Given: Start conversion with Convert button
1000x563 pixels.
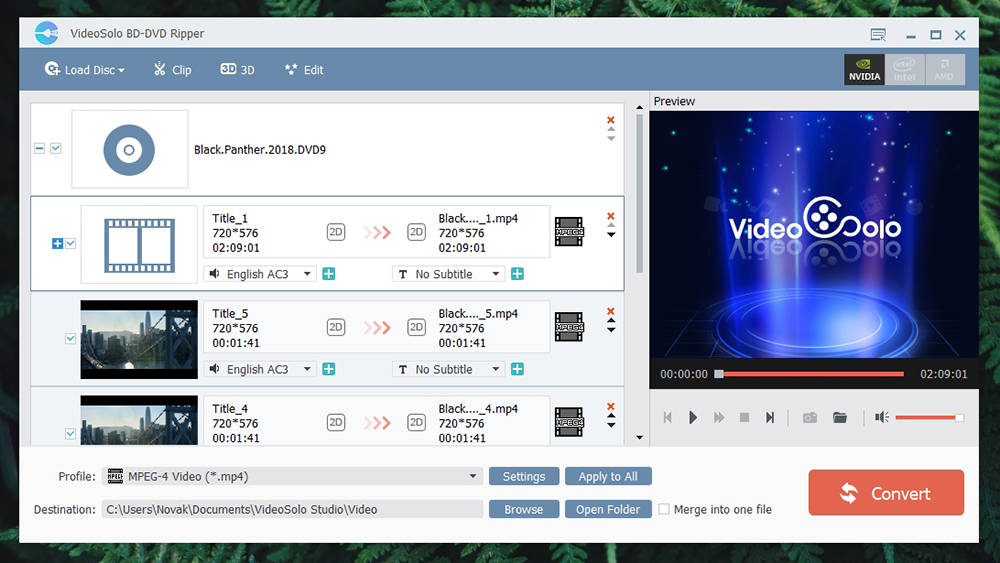Looking at the screenshot, I should pos(886,492).
